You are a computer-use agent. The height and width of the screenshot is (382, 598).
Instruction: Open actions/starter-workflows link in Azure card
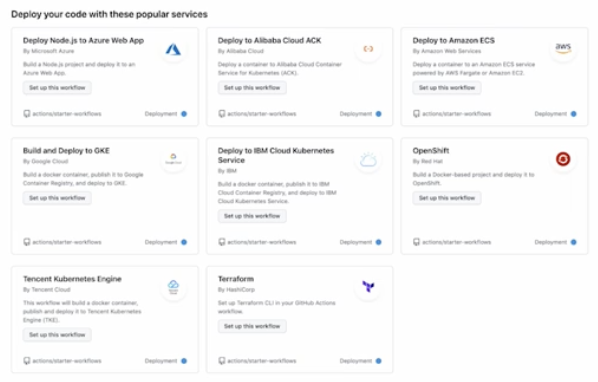[67, 114]
